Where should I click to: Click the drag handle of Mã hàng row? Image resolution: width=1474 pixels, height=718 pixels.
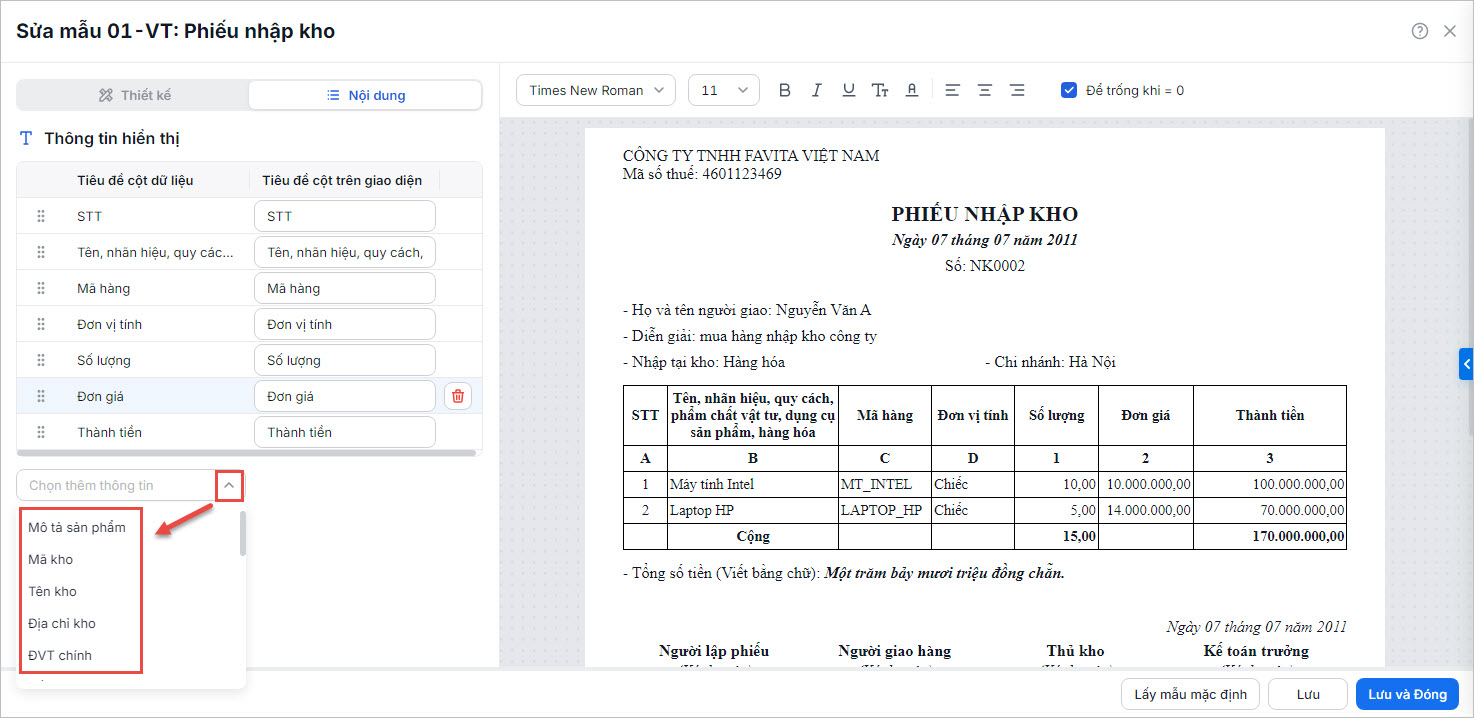[x=41, y=288]
